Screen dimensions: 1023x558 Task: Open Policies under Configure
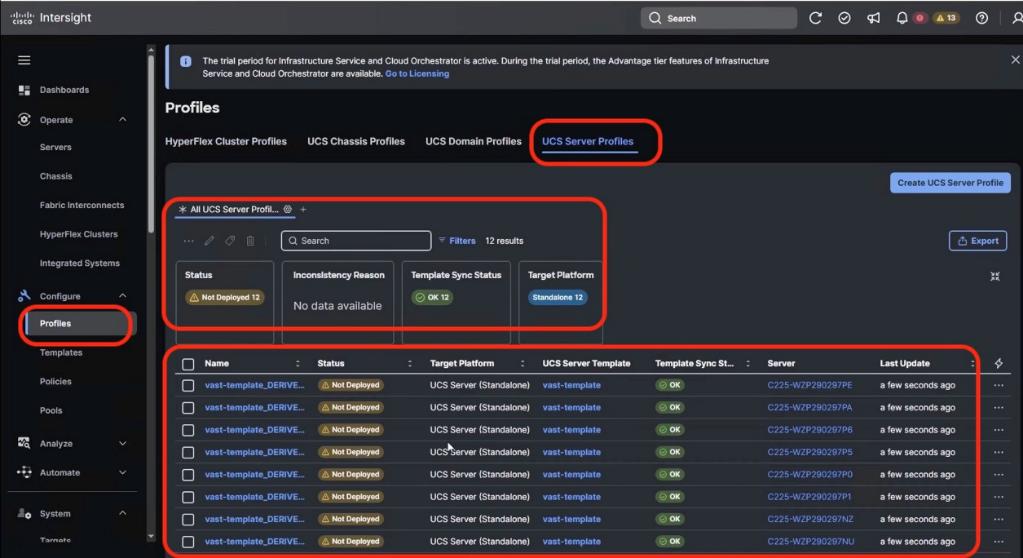55,381
